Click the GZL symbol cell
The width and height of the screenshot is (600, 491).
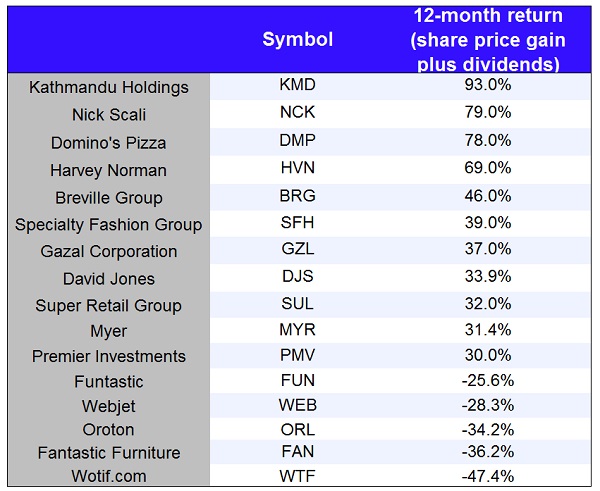pos(297,251)
